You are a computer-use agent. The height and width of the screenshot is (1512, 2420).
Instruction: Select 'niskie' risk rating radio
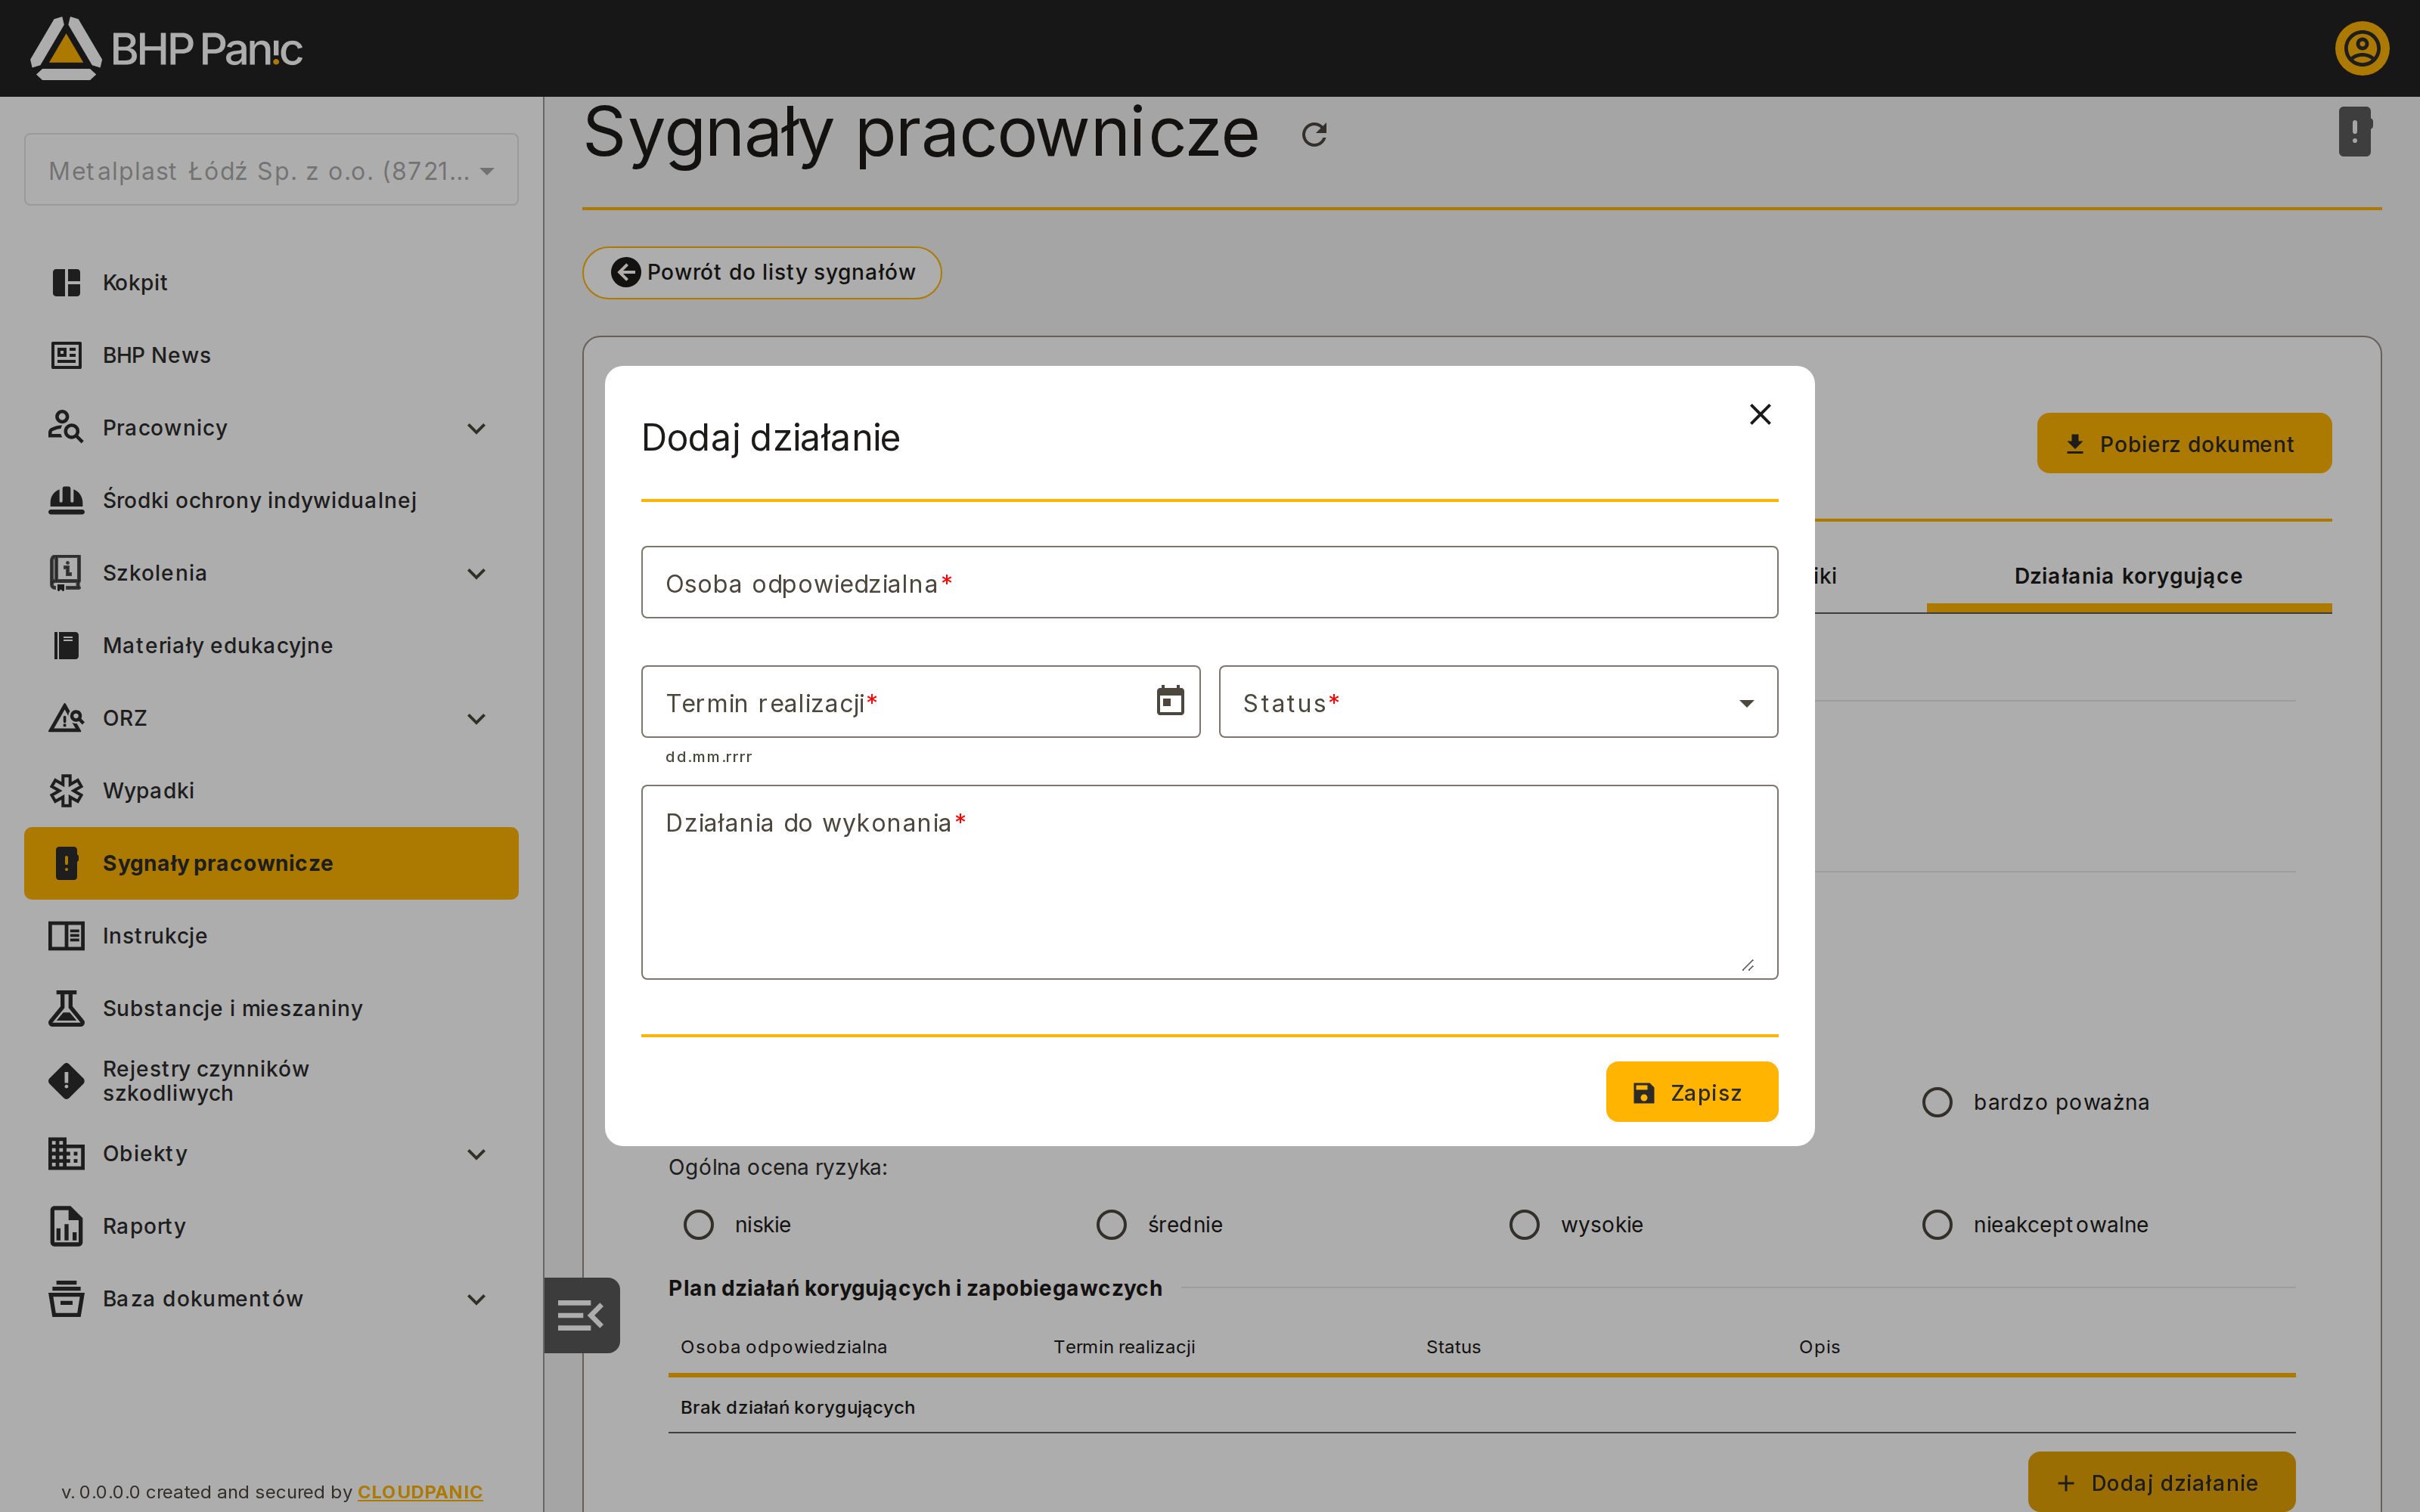click(698, 1224)
